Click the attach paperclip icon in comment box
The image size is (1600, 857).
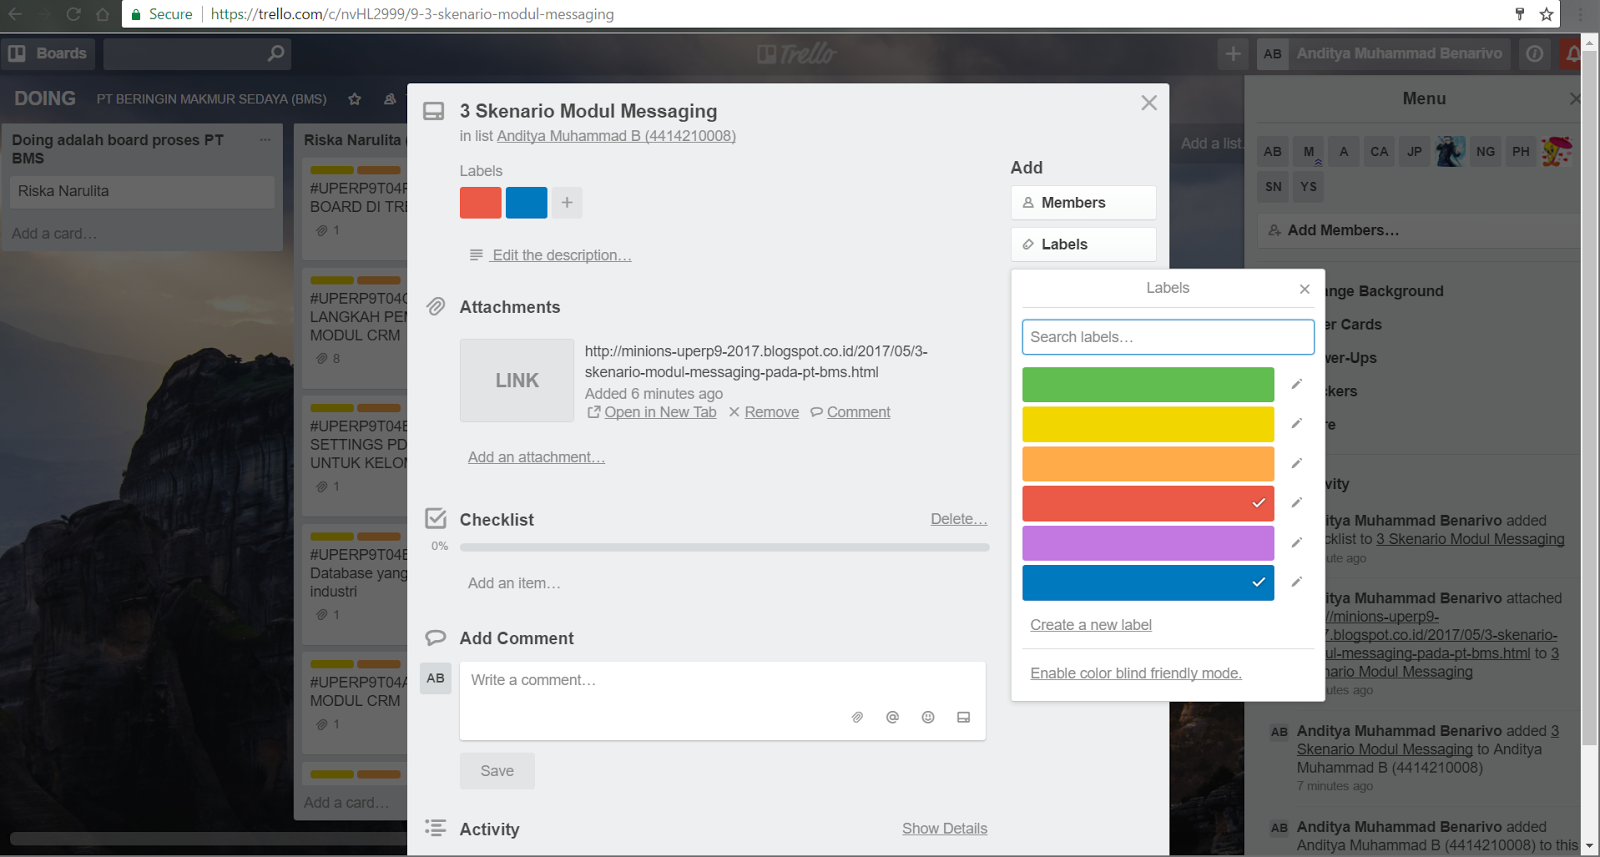[857, 717]
